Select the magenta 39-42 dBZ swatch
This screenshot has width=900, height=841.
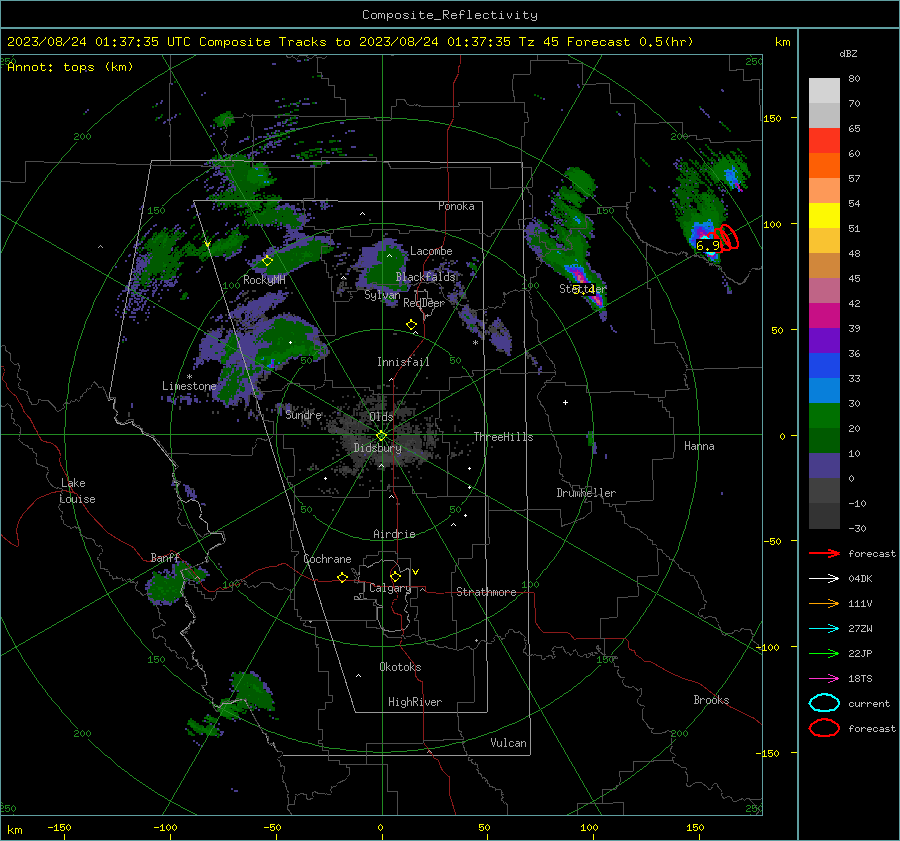[824, 316]
